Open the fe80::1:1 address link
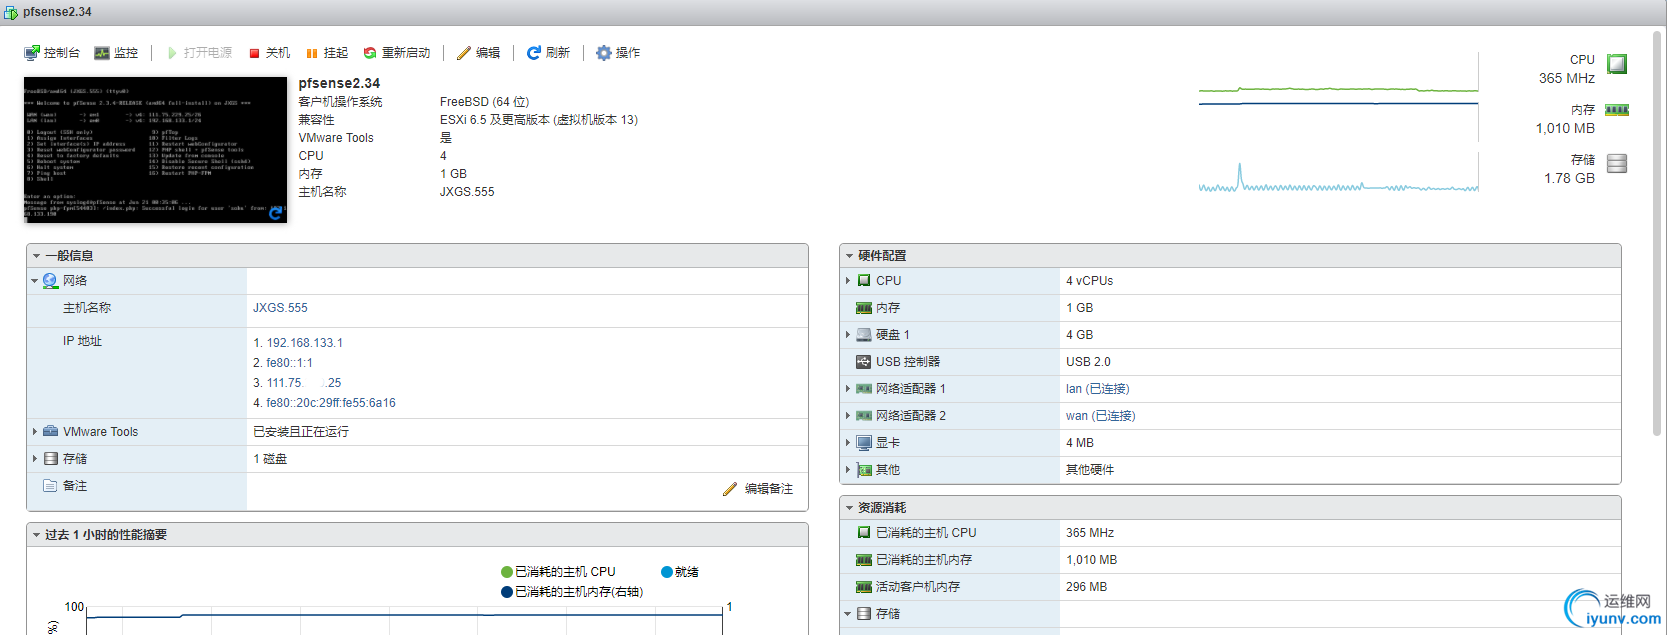Viewport: 1667px width, 635px height. pos(289,363)
